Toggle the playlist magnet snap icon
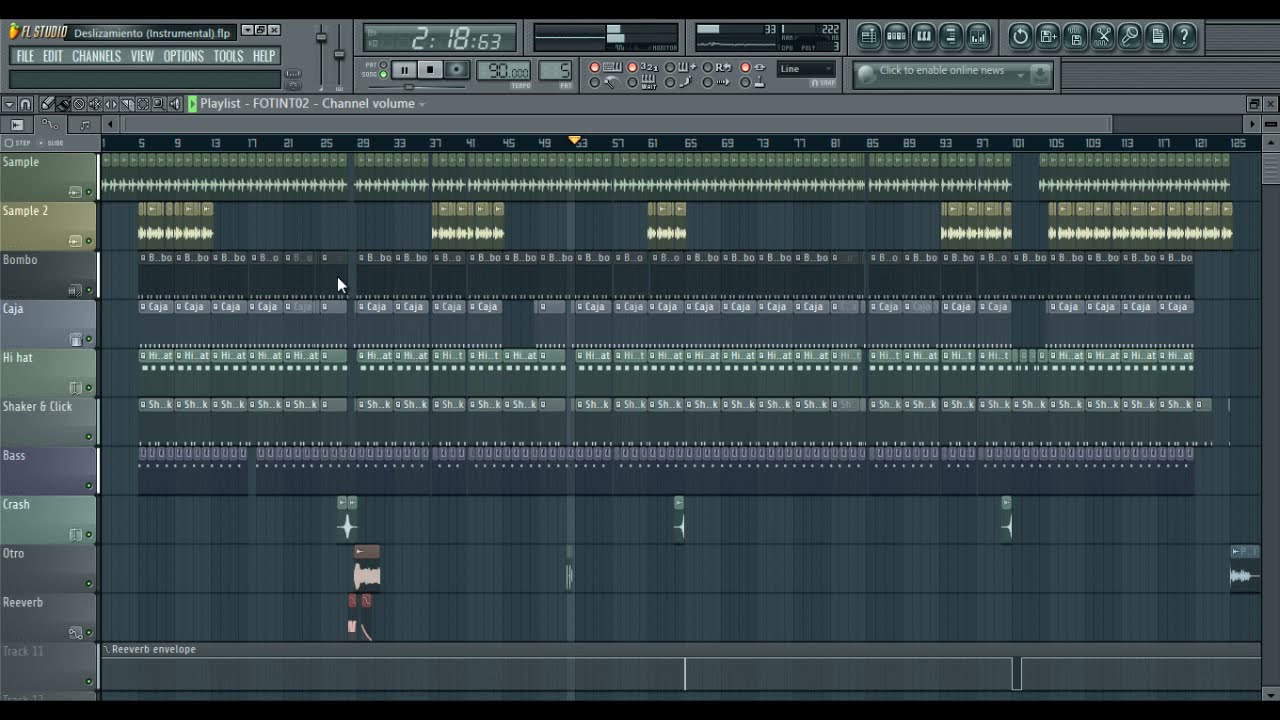Viewport: 1280px width, 720px height. click(x=26, y=104)
